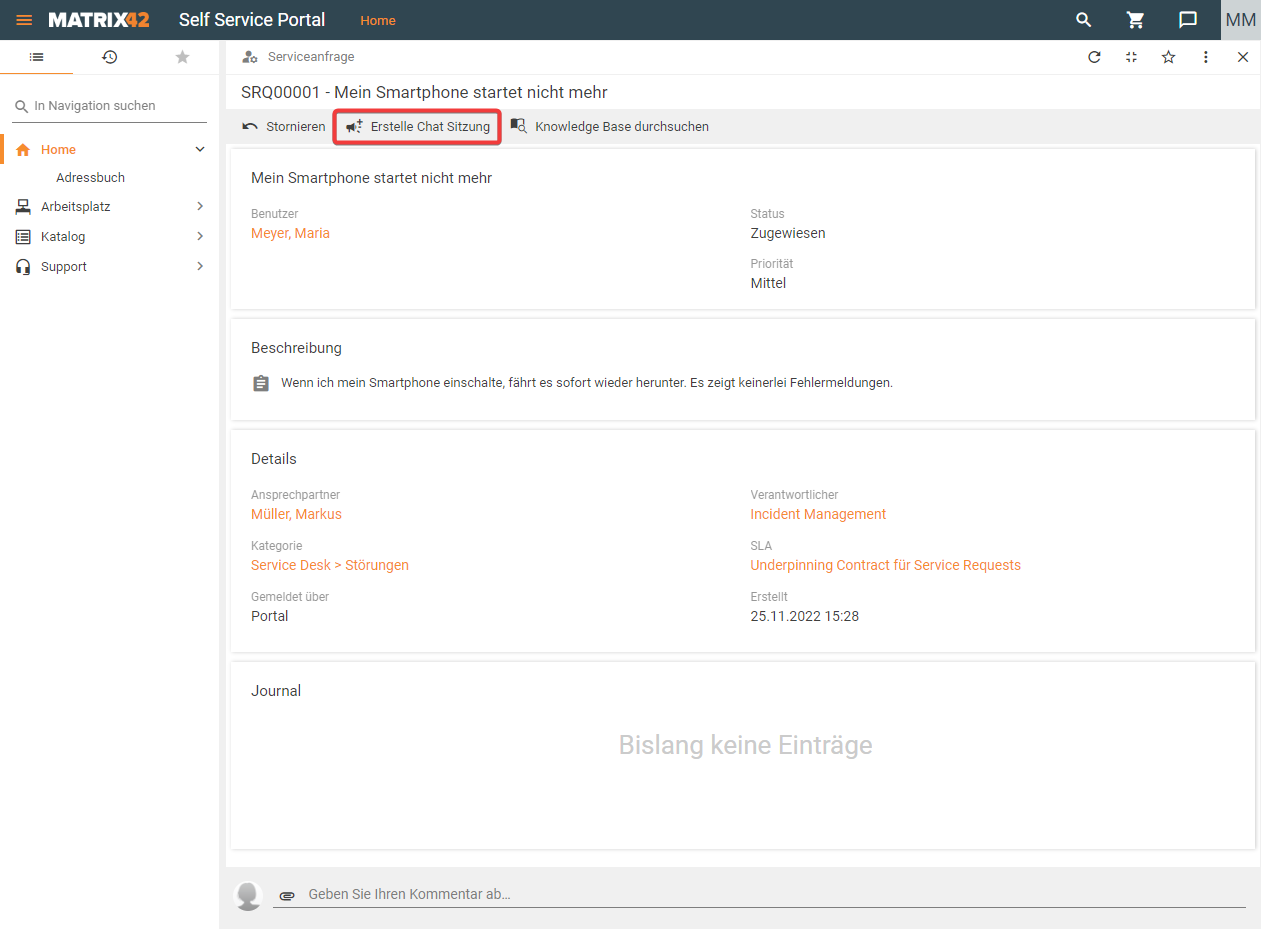This screenshot has height=929, width=1261.
Task: Click the refresh icon
Action: tap(1094, 57)
